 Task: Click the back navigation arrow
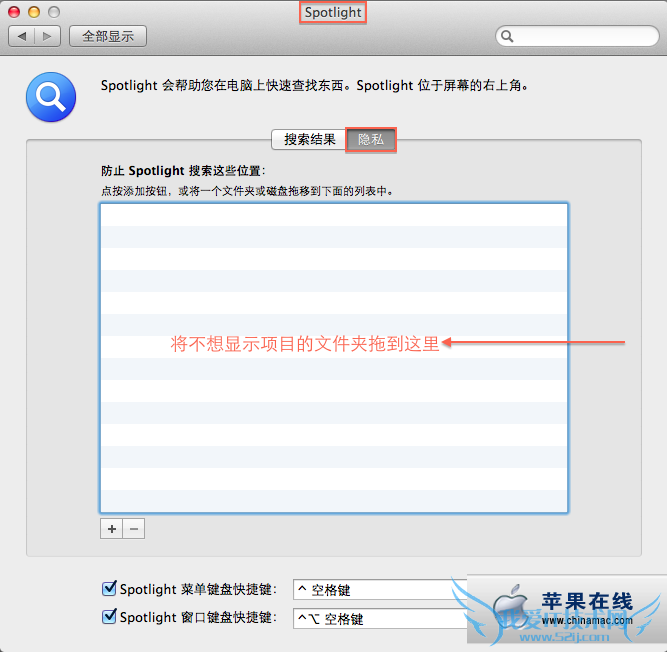point(22,37)
